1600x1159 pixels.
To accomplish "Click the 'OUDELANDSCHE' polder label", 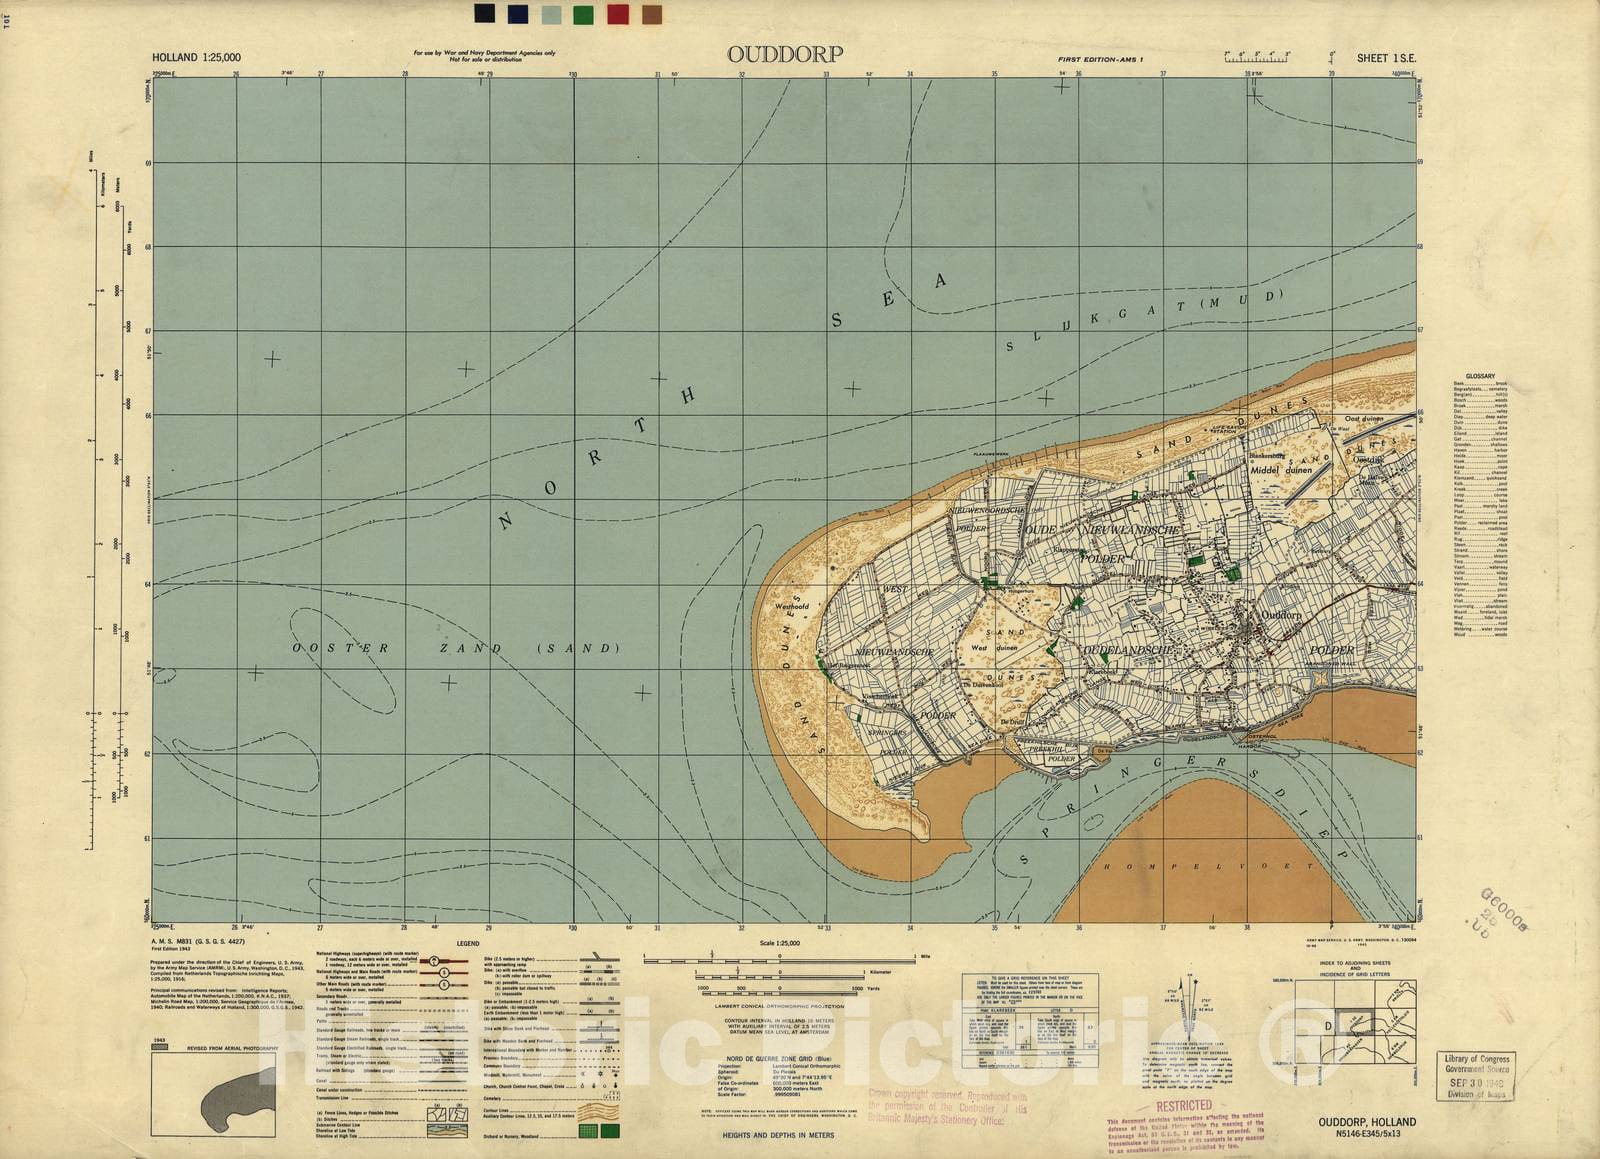I will pos(1128,650).
